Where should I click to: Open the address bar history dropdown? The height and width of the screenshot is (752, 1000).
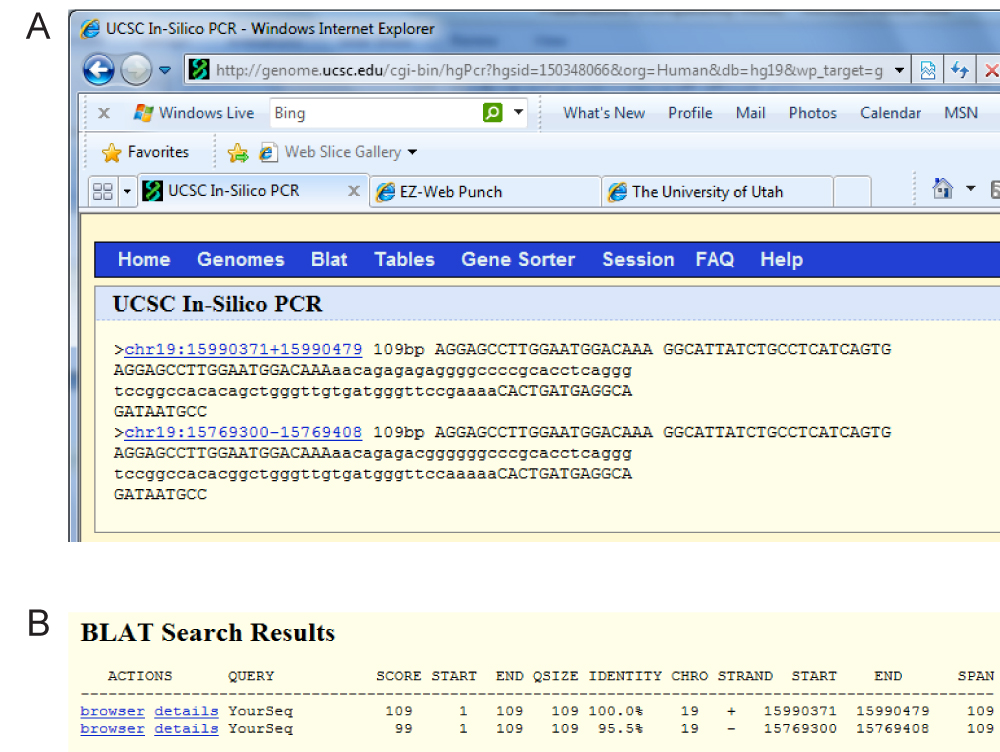[898, 70]
